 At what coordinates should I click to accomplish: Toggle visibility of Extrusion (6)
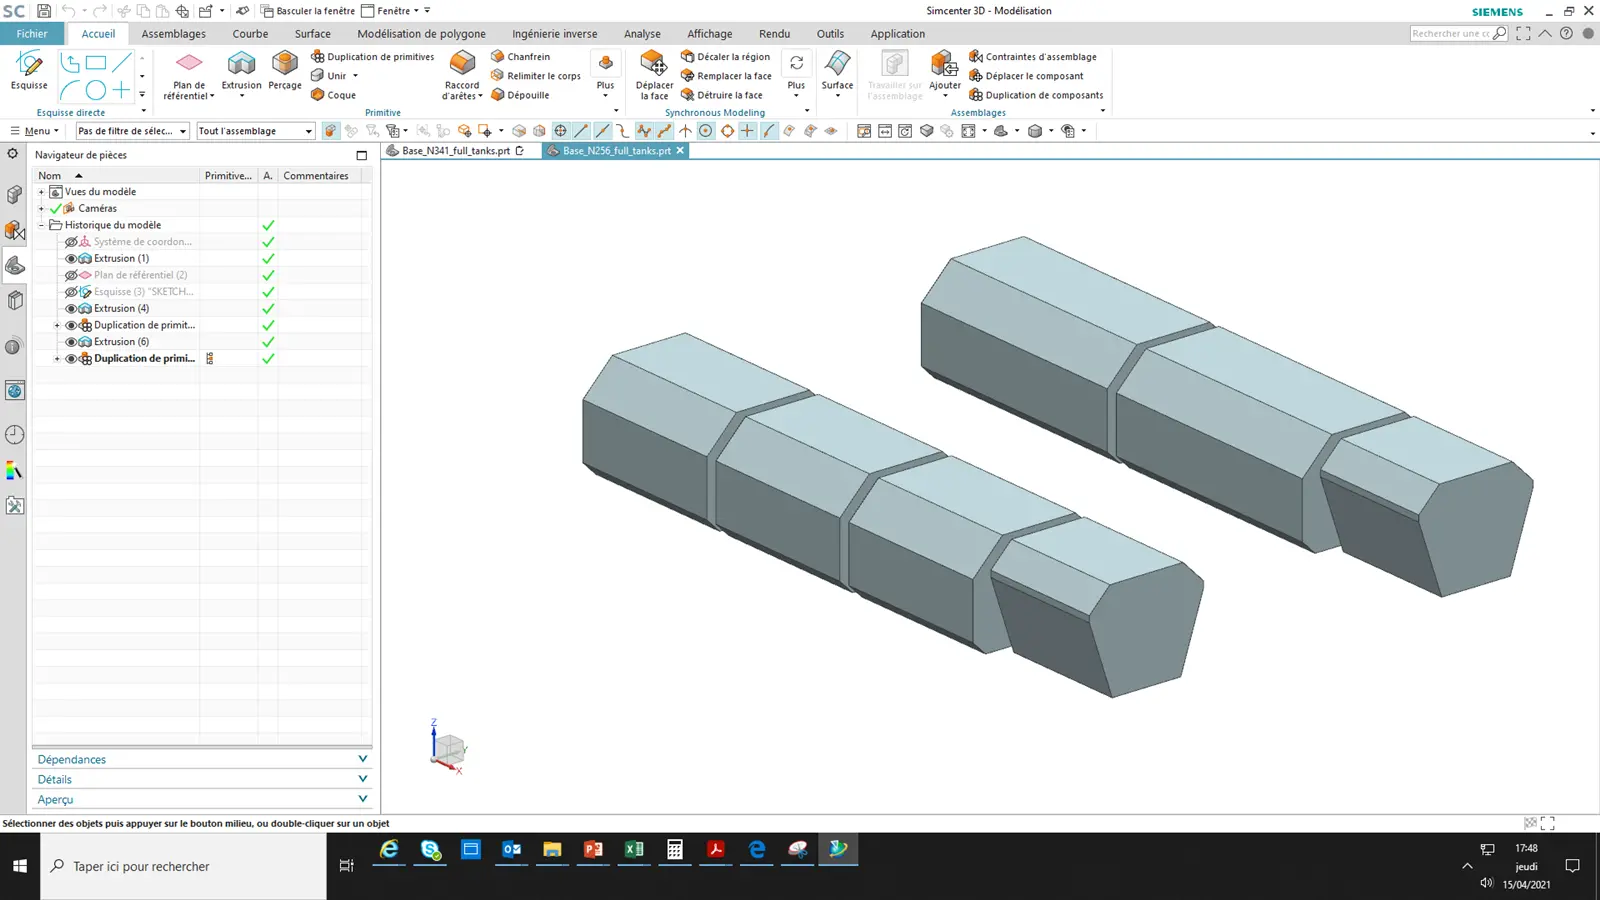point(71,342)
